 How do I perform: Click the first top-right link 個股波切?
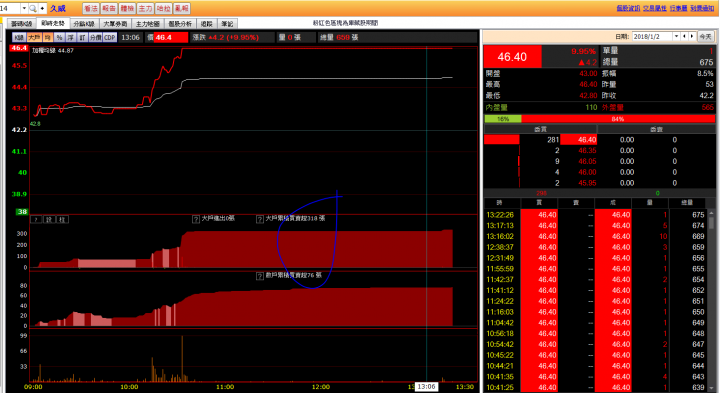click(628, 8)
